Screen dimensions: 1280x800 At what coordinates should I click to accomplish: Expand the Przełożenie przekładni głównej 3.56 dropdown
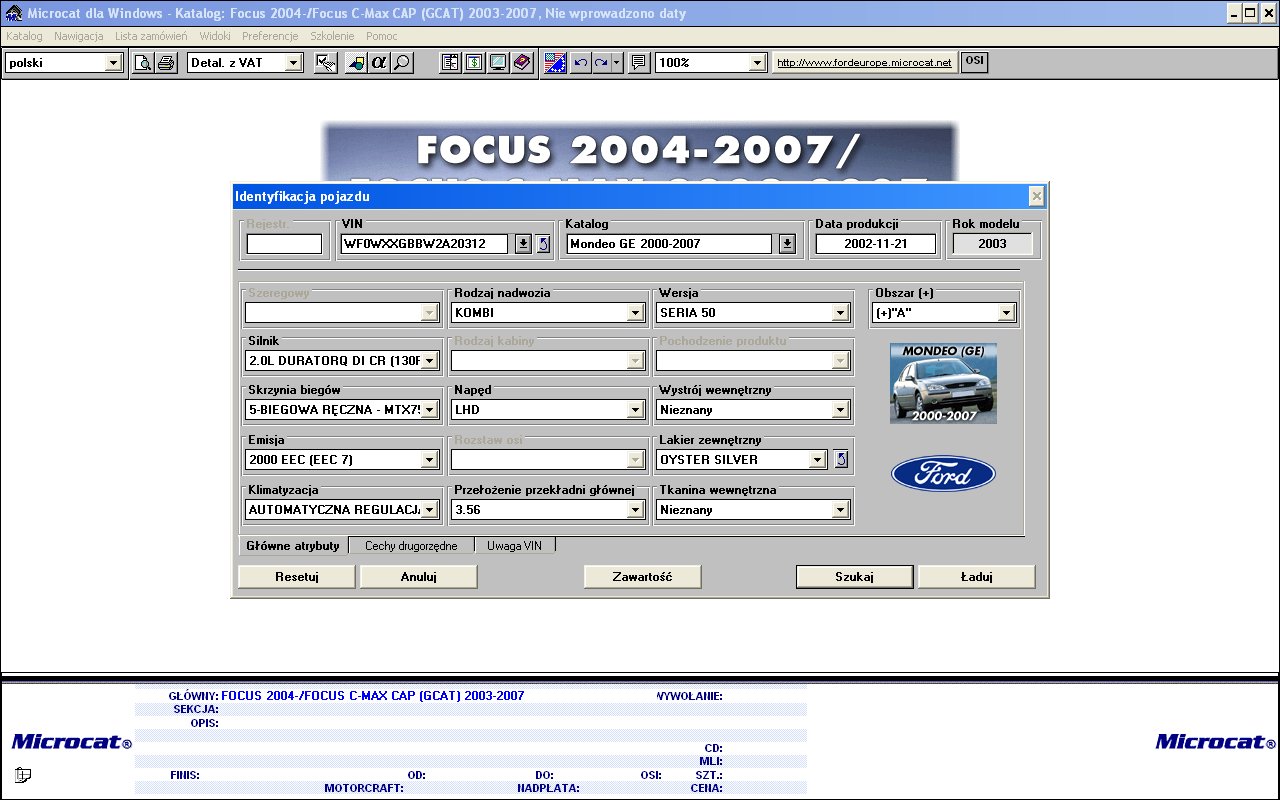635,510
